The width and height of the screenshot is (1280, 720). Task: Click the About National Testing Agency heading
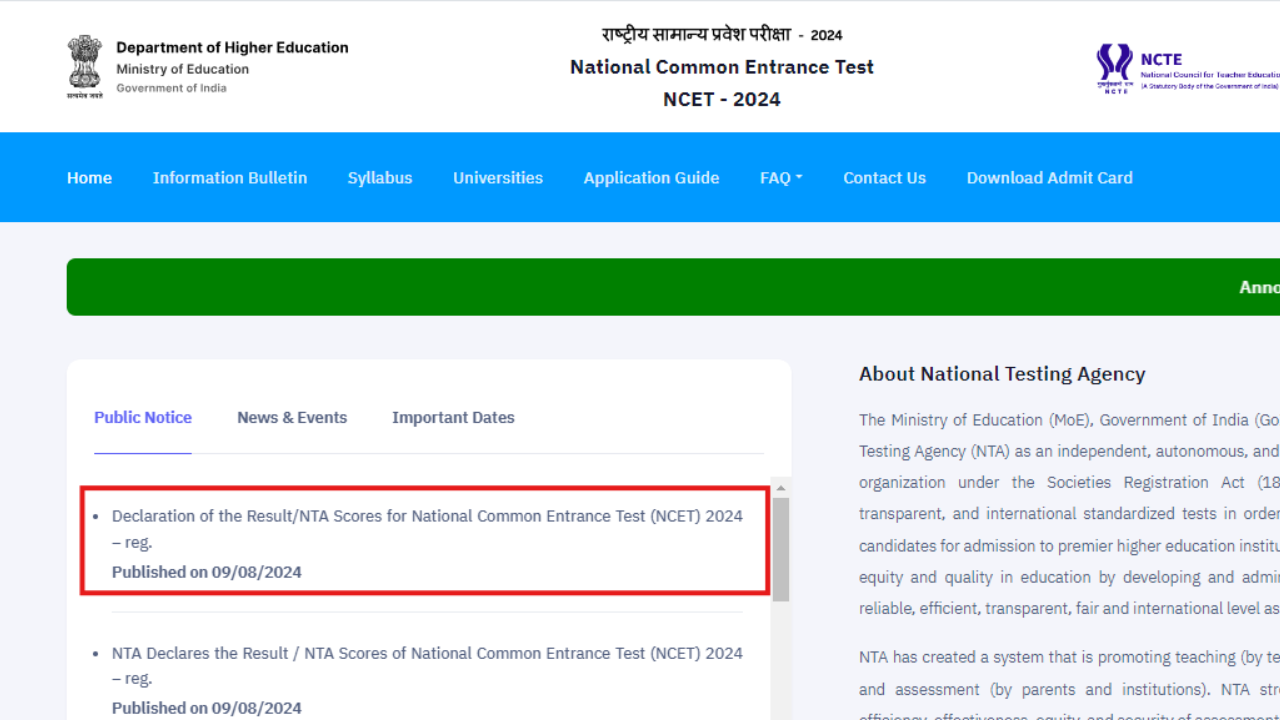point(1002,373)
